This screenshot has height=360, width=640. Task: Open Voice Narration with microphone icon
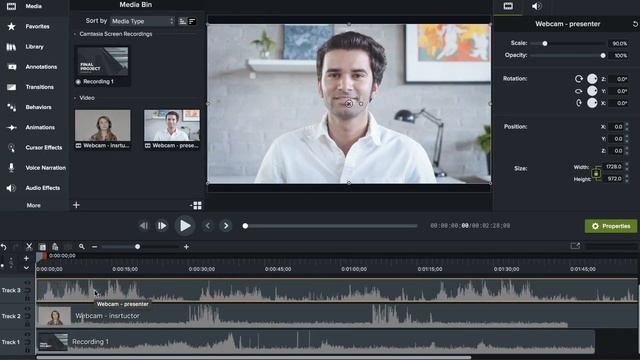(36, 168)
